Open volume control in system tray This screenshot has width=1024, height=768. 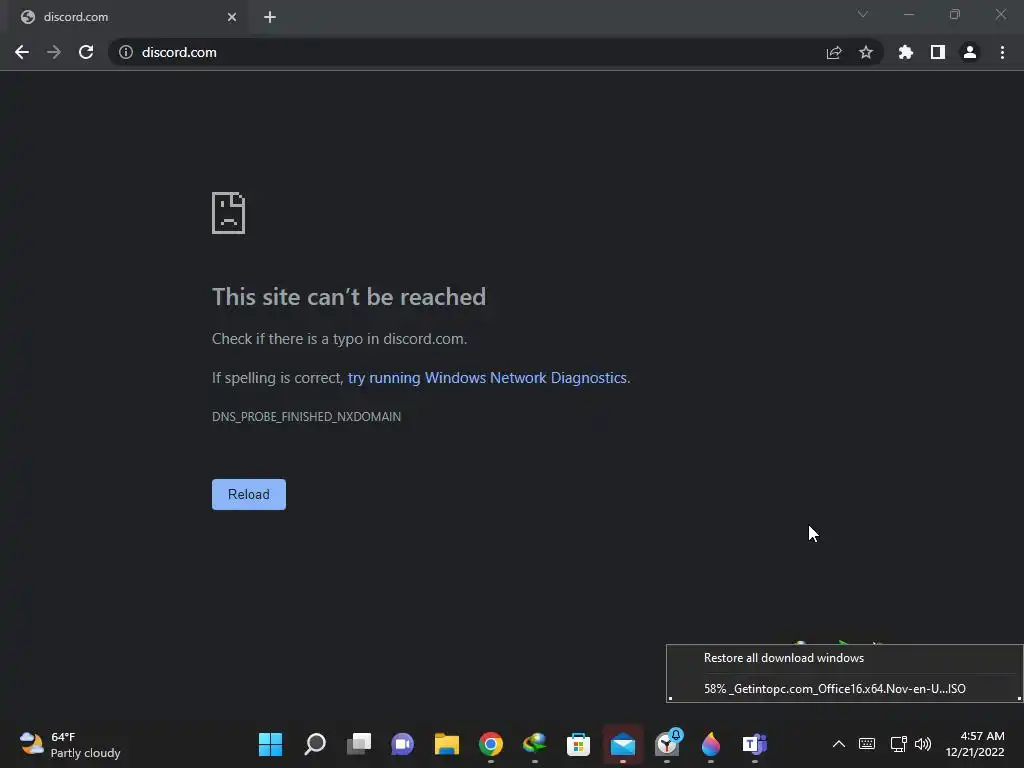pos(923,744)
